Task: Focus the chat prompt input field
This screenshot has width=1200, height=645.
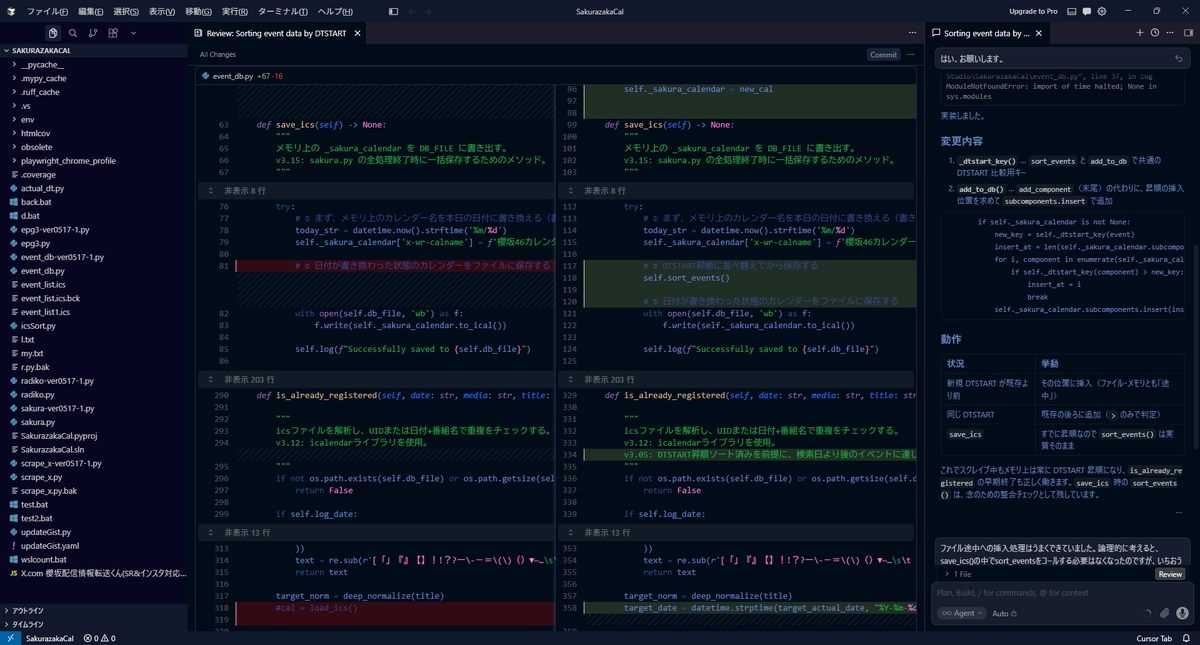Action: tap(1062, 593)
